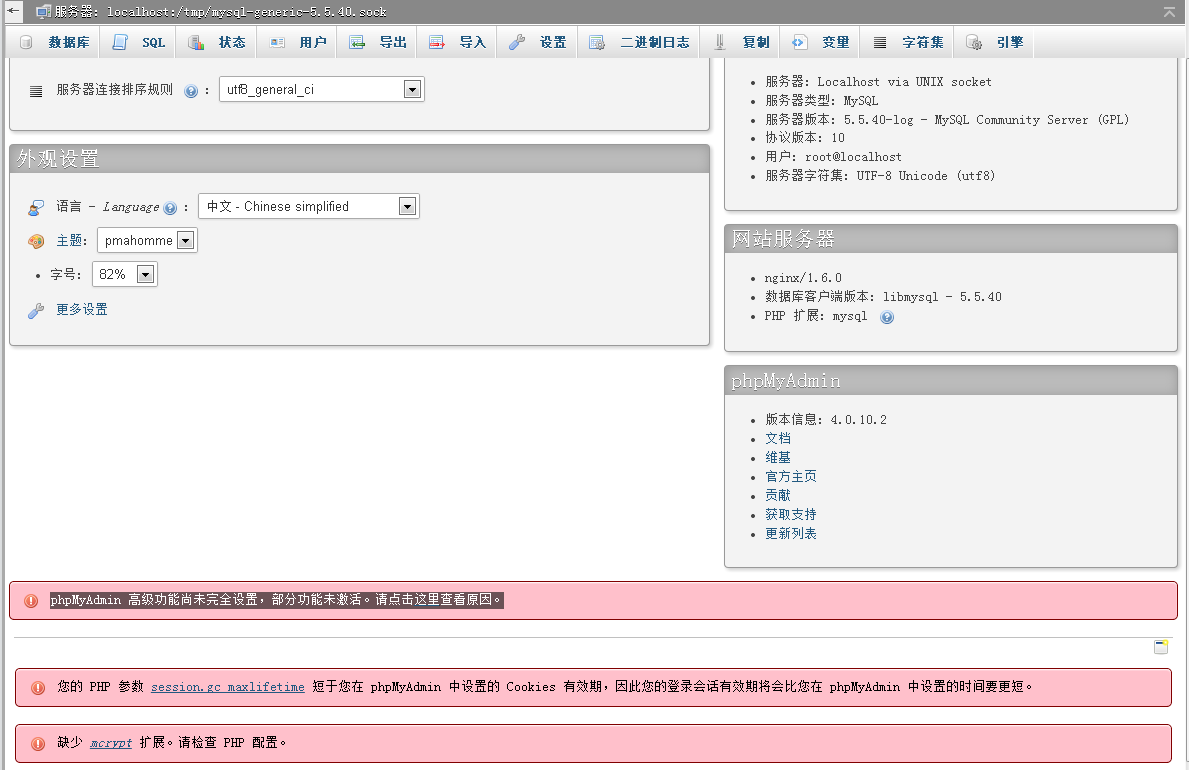Image resolution: width=1189 pixels, height=770 pixels.
Task: Click the 导出 tab export icon
Action: coord(357,42)
